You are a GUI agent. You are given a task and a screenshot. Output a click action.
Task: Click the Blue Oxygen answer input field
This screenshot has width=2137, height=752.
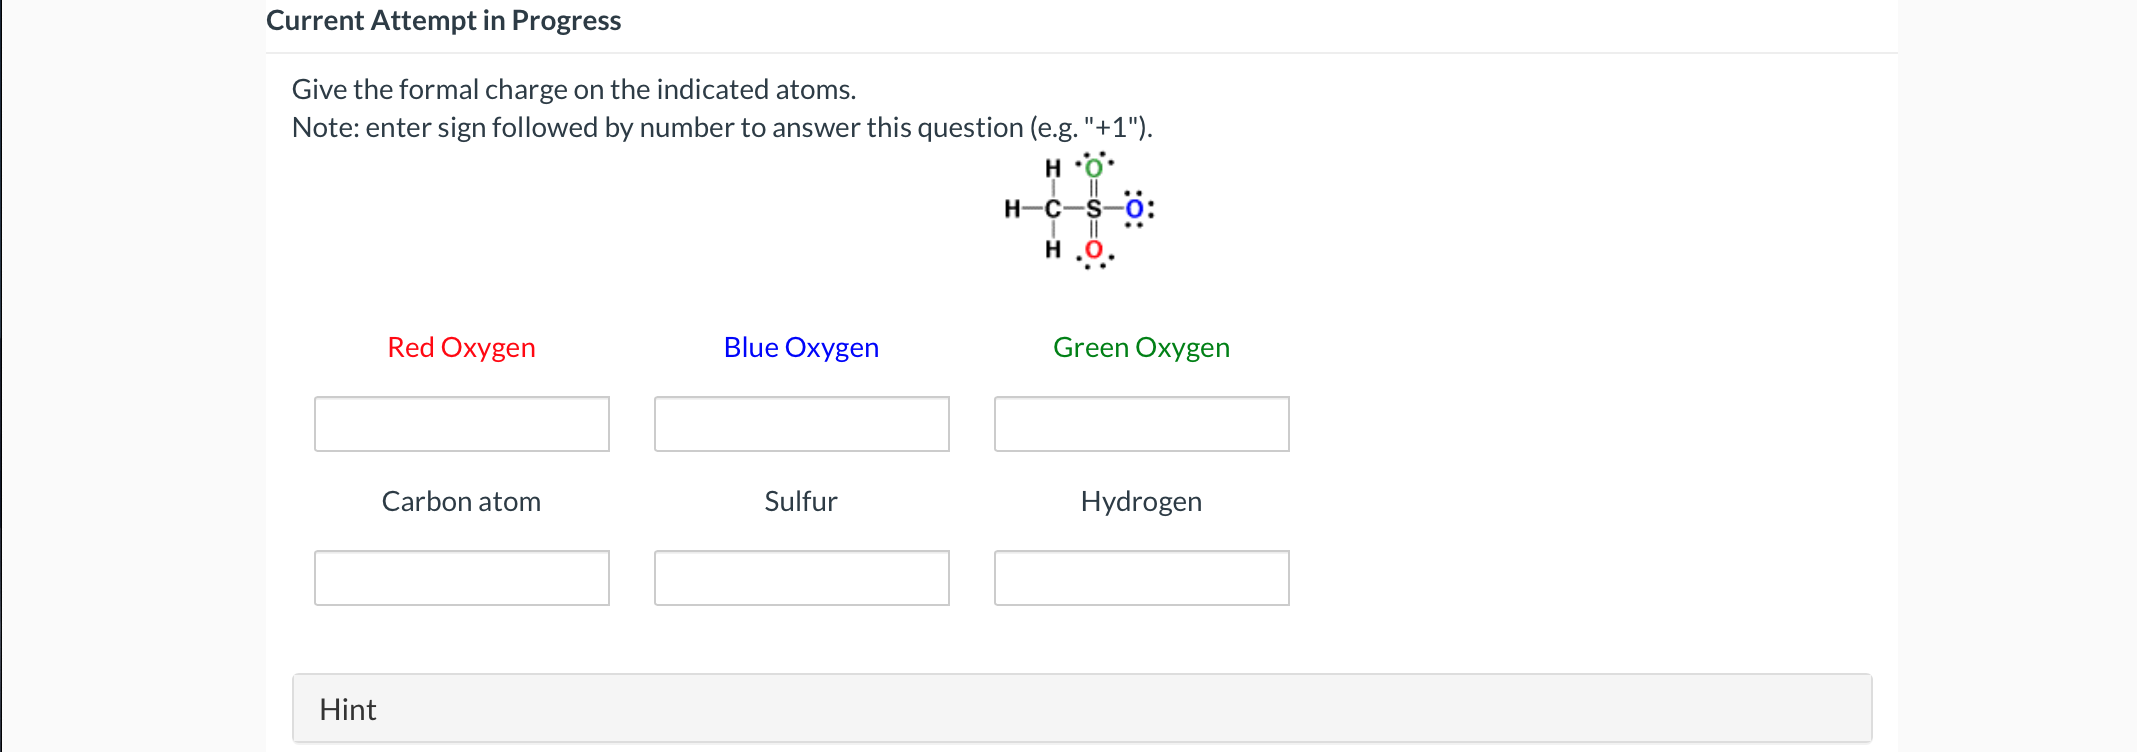pos(801,424)
